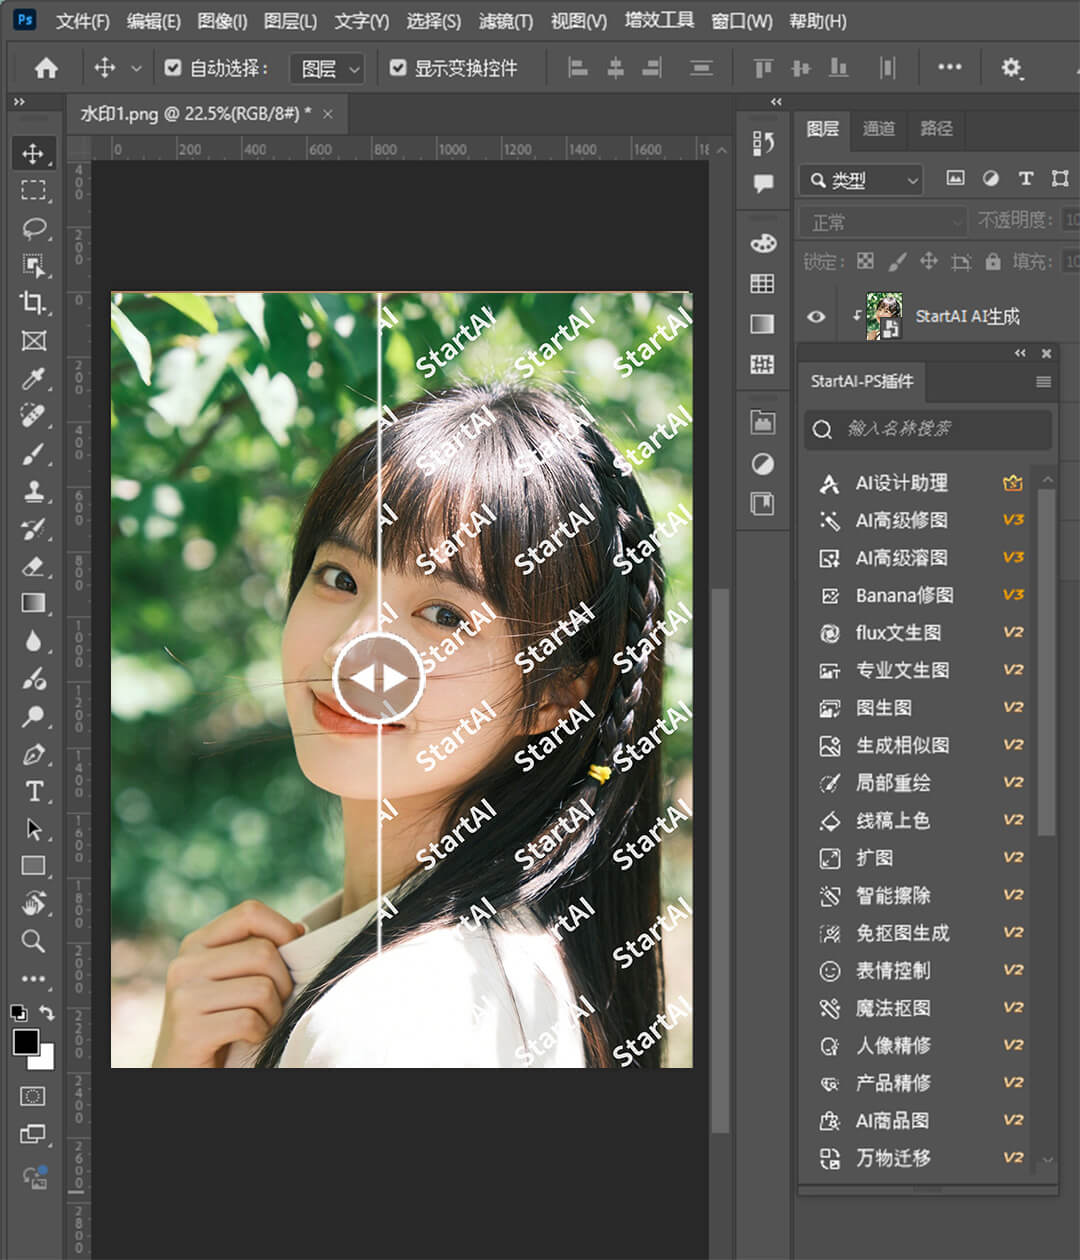Select the Crop tool
The height and width of the screenshot is (1260, 1080).
tap(34, 303)
